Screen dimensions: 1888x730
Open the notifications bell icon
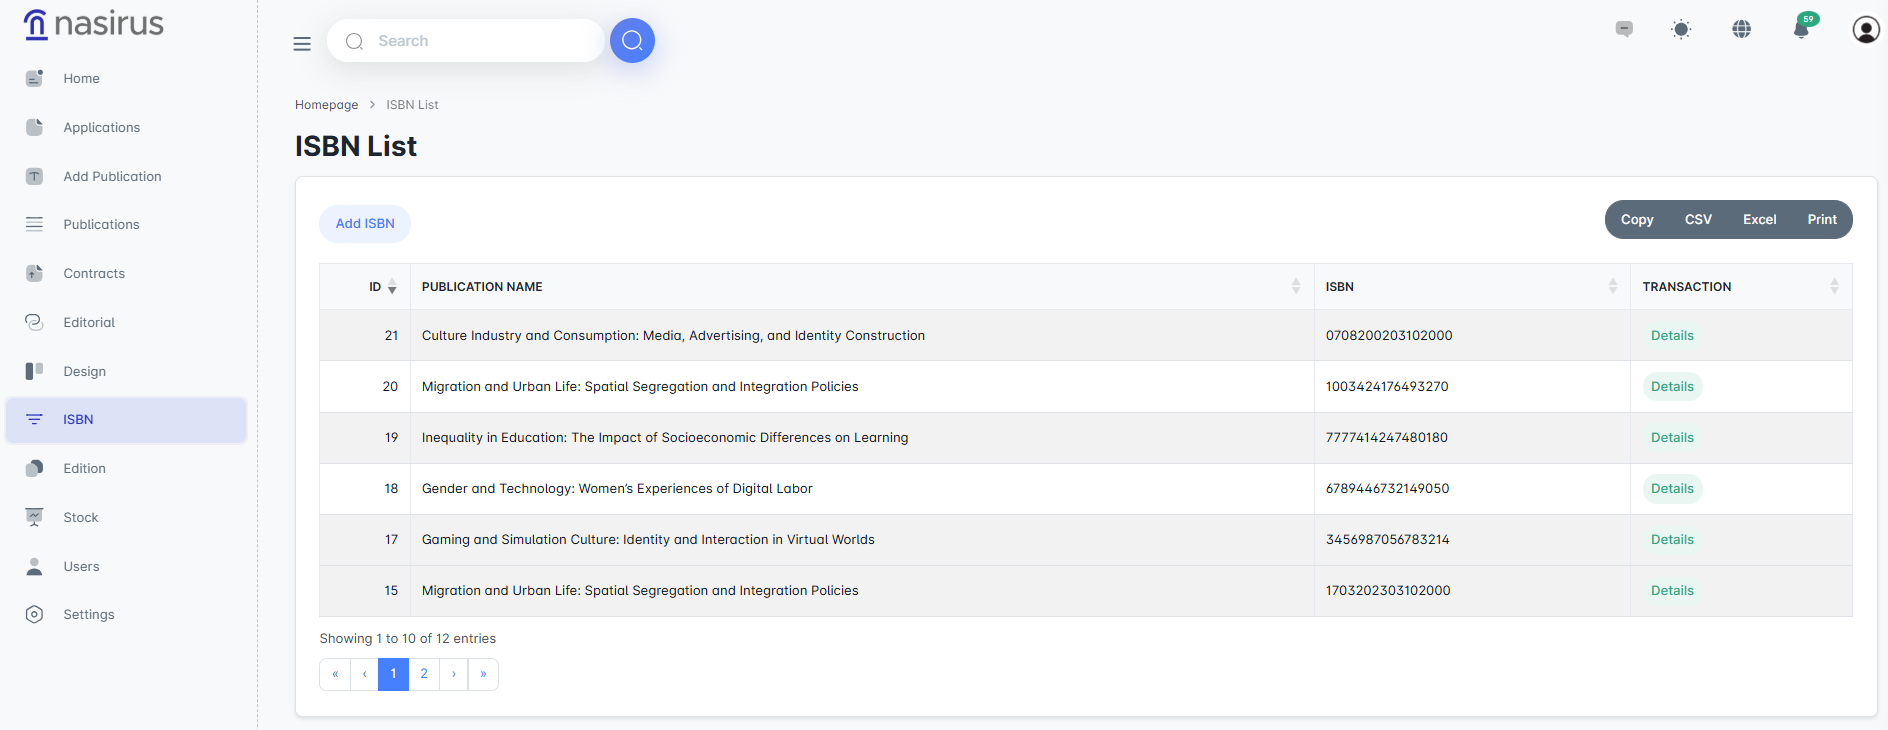(x=1801, y=29)
